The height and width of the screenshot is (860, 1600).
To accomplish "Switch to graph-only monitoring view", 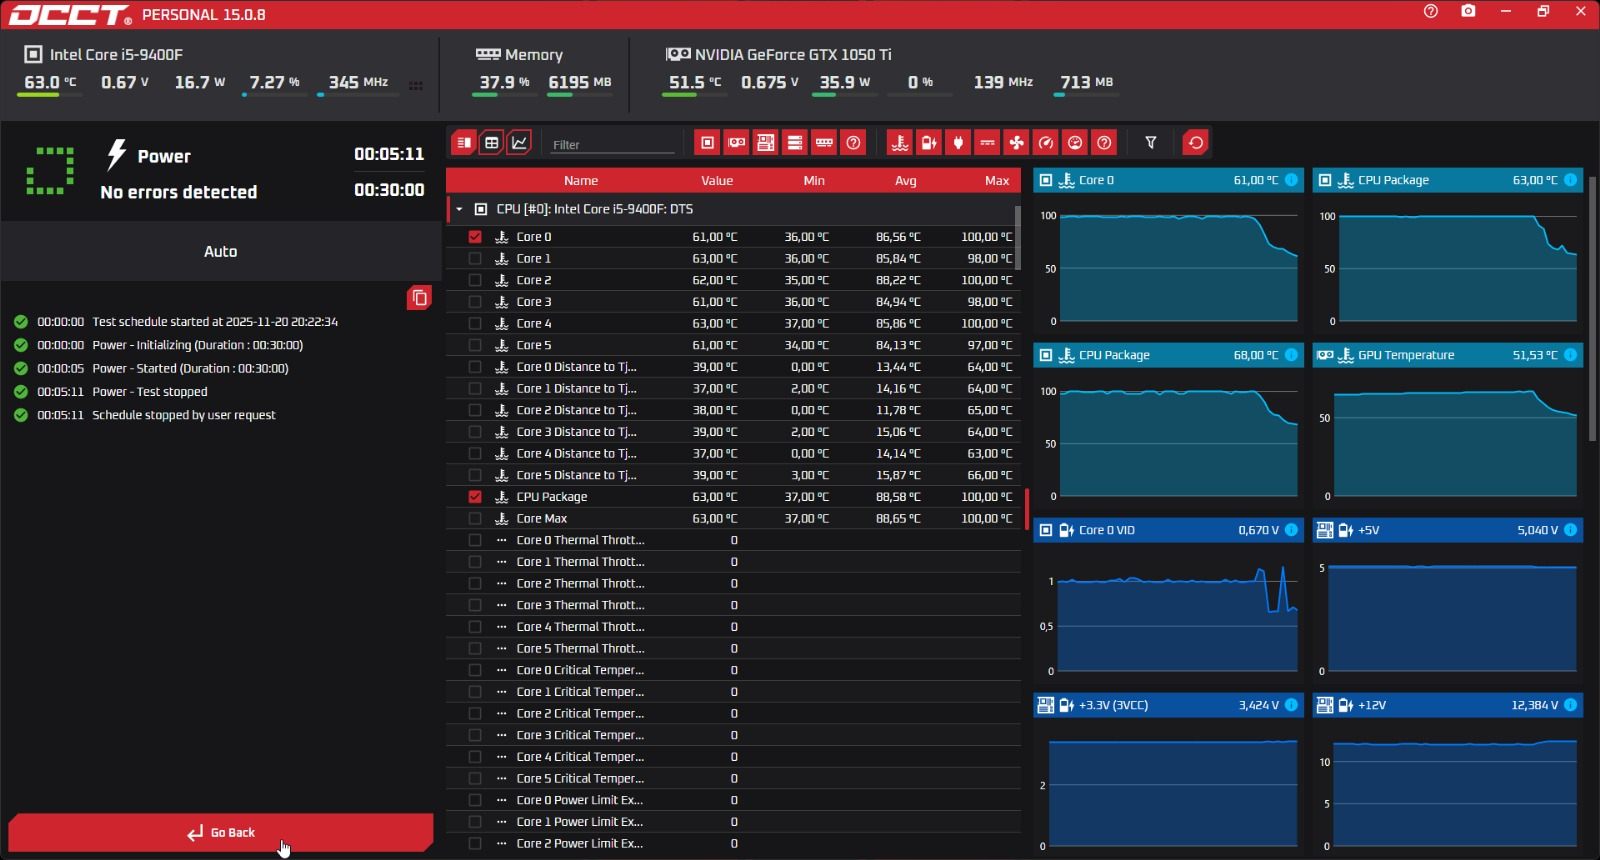I will (x=520, y=143).
